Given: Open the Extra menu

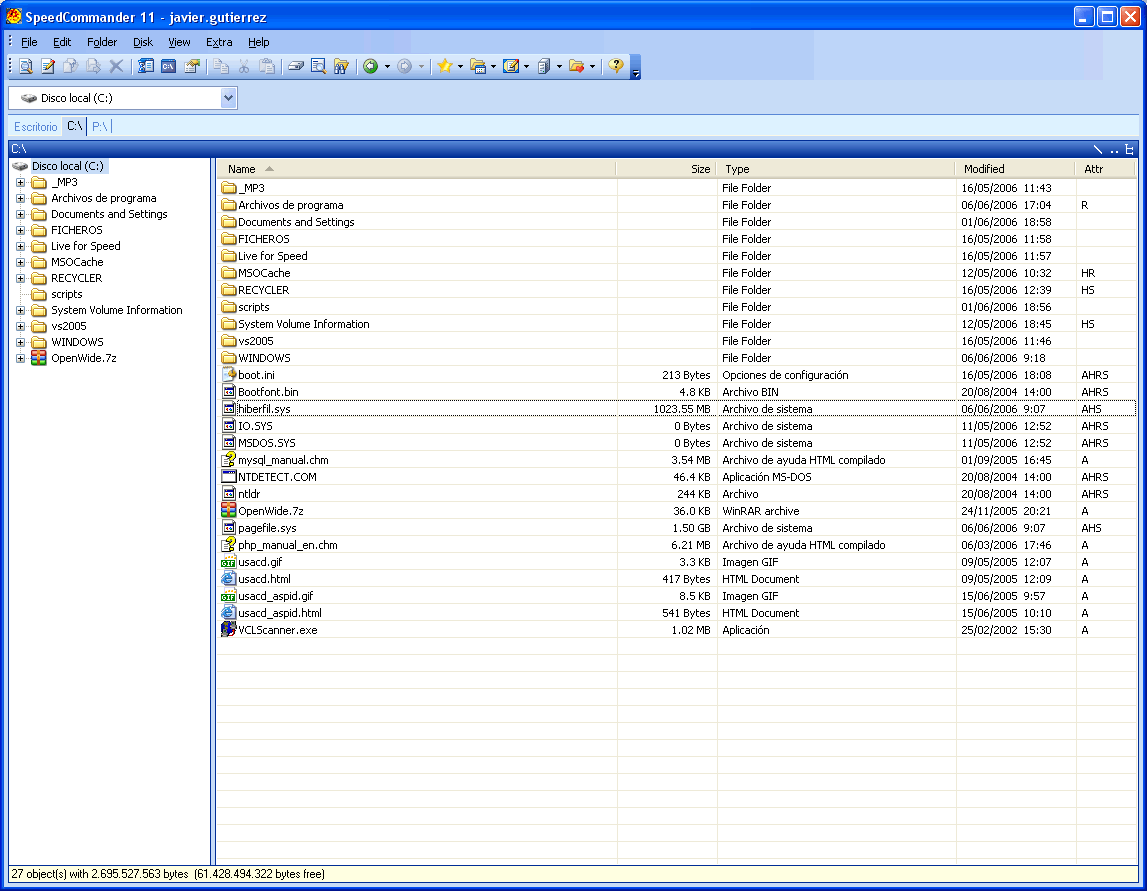Looking at the screenshot, I should point(219,42).
